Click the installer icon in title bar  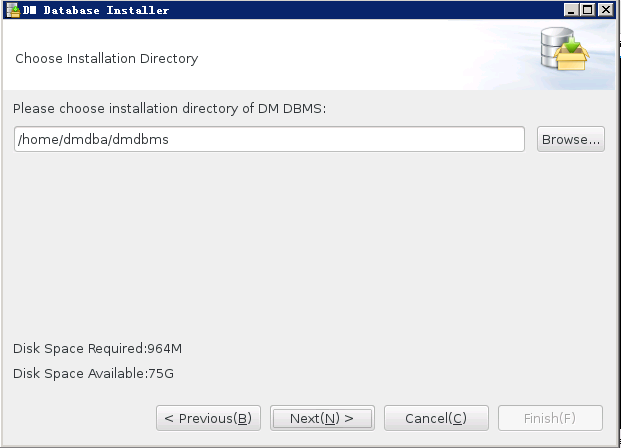pyautogui.click(x=13, y=10)
